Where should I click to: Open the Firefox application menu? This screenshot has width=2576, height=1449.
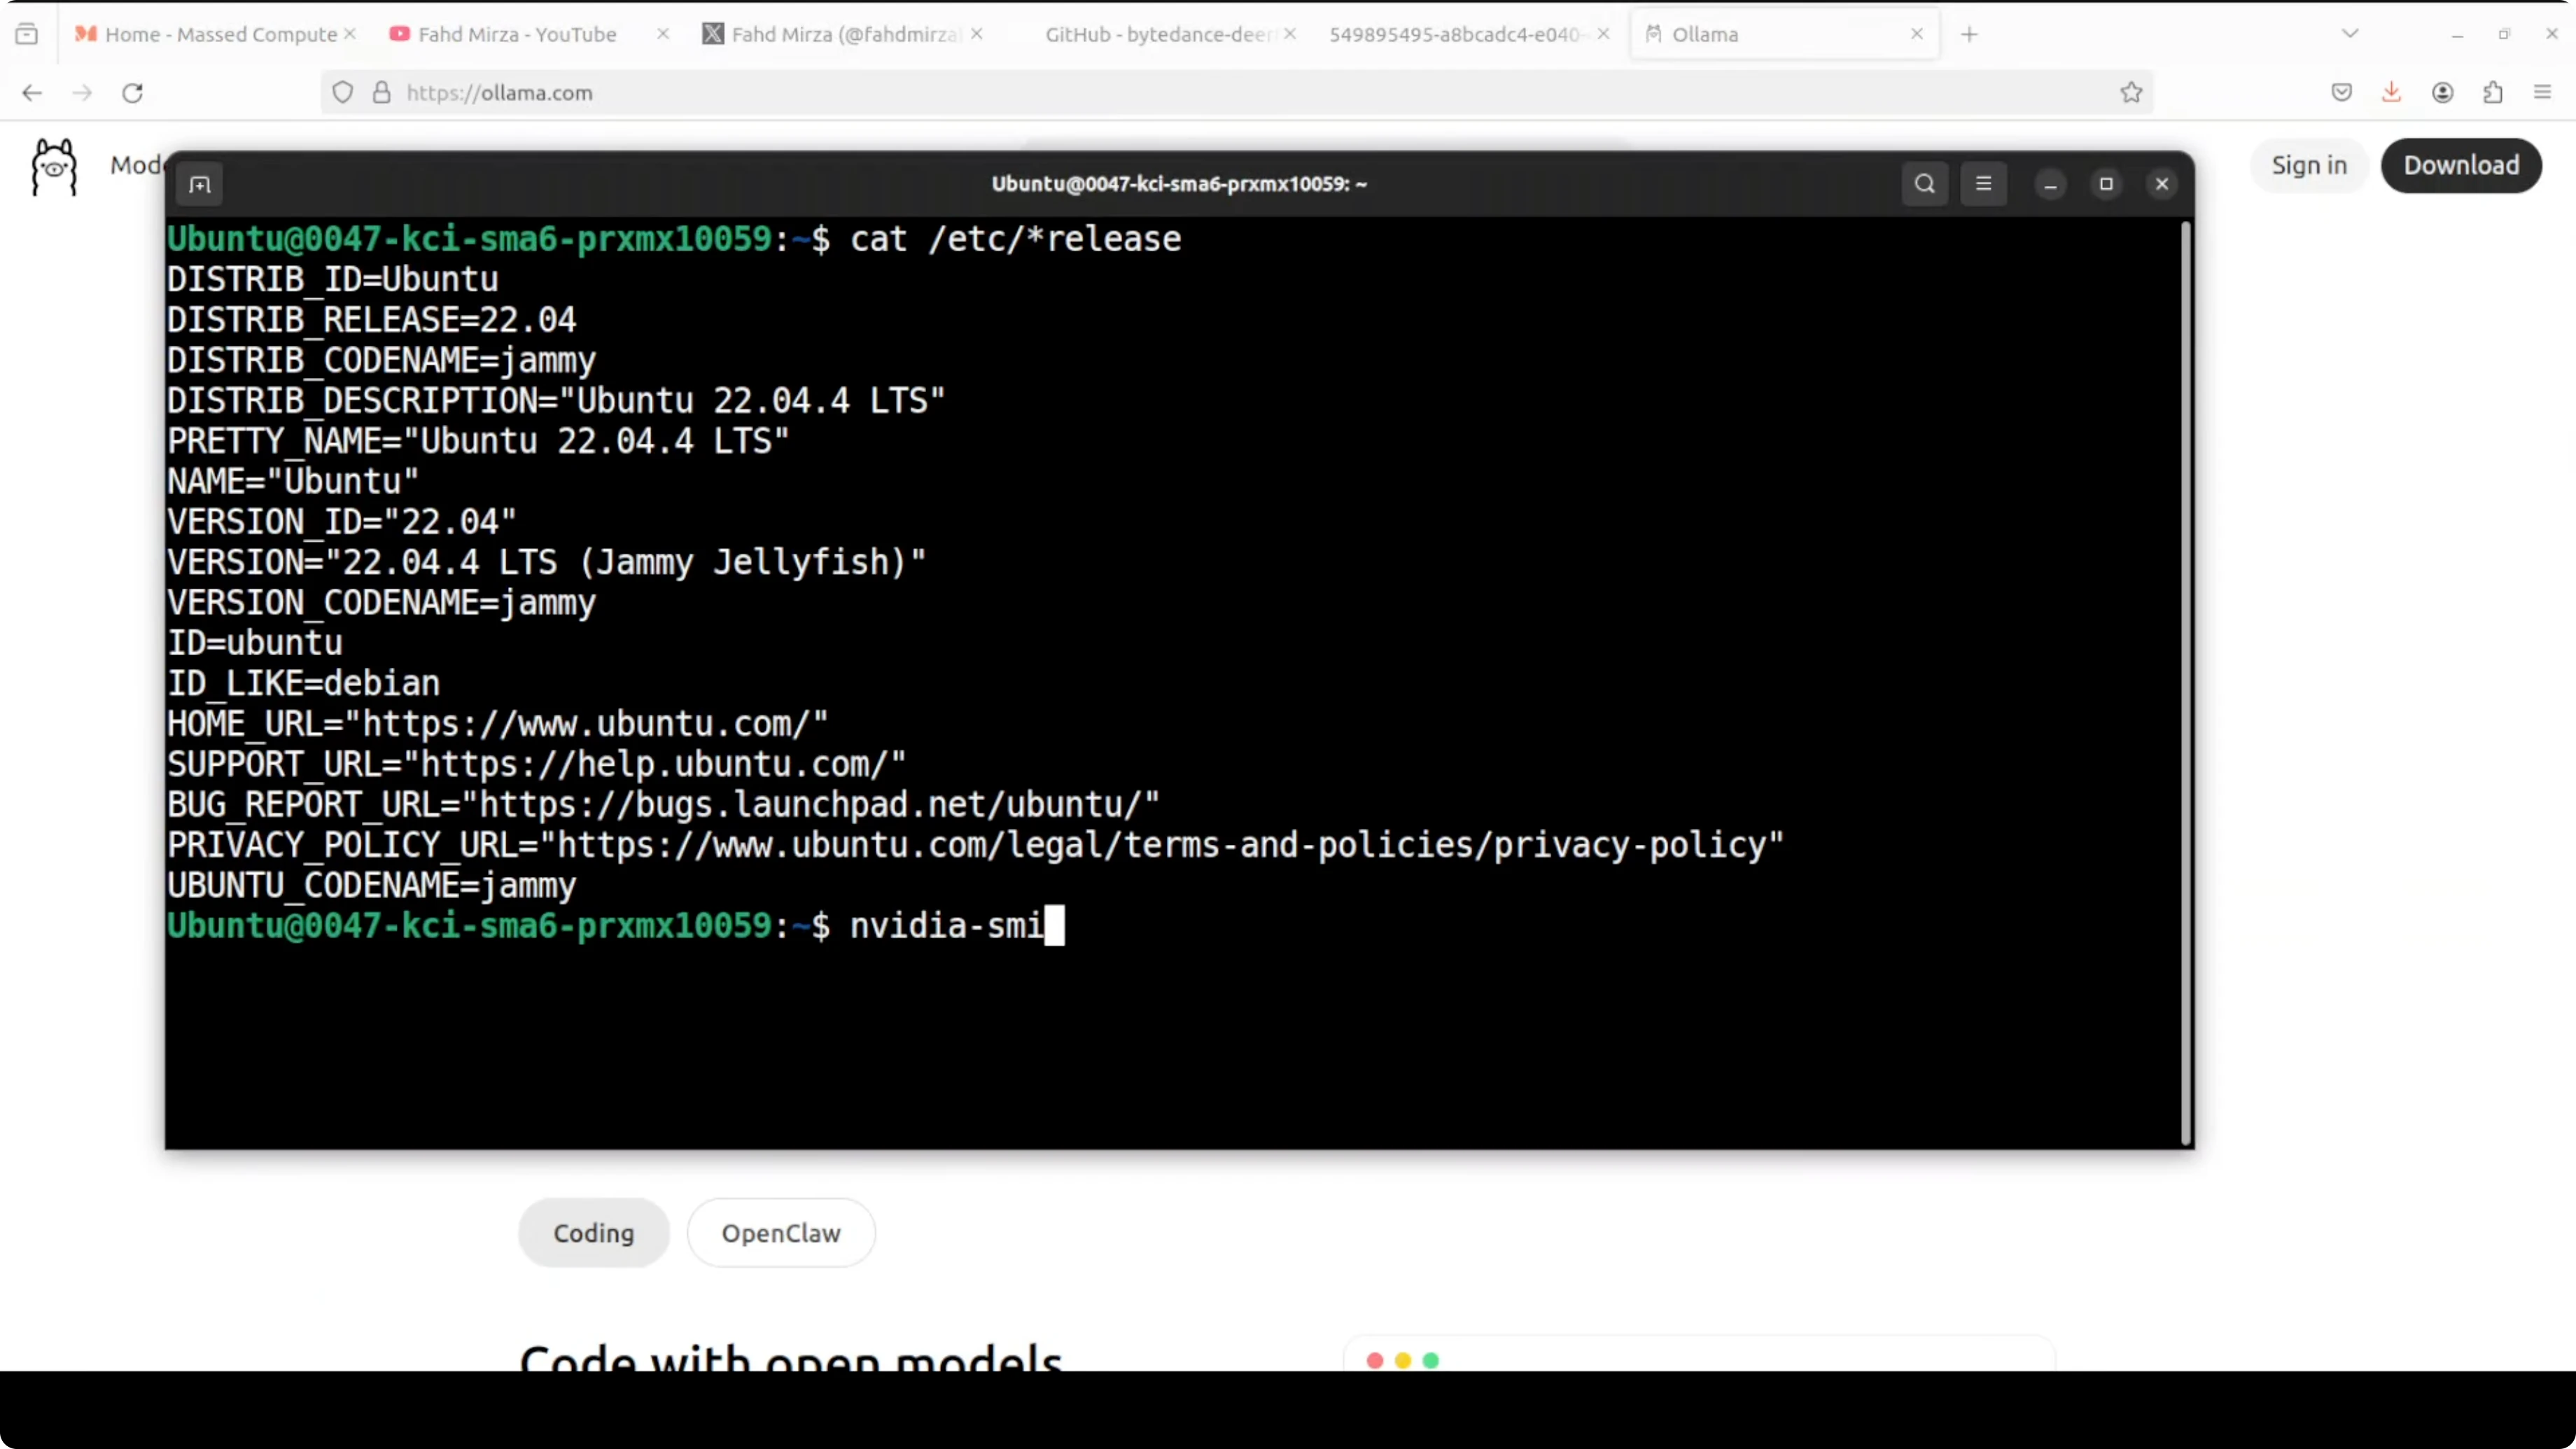point(2542,93)
